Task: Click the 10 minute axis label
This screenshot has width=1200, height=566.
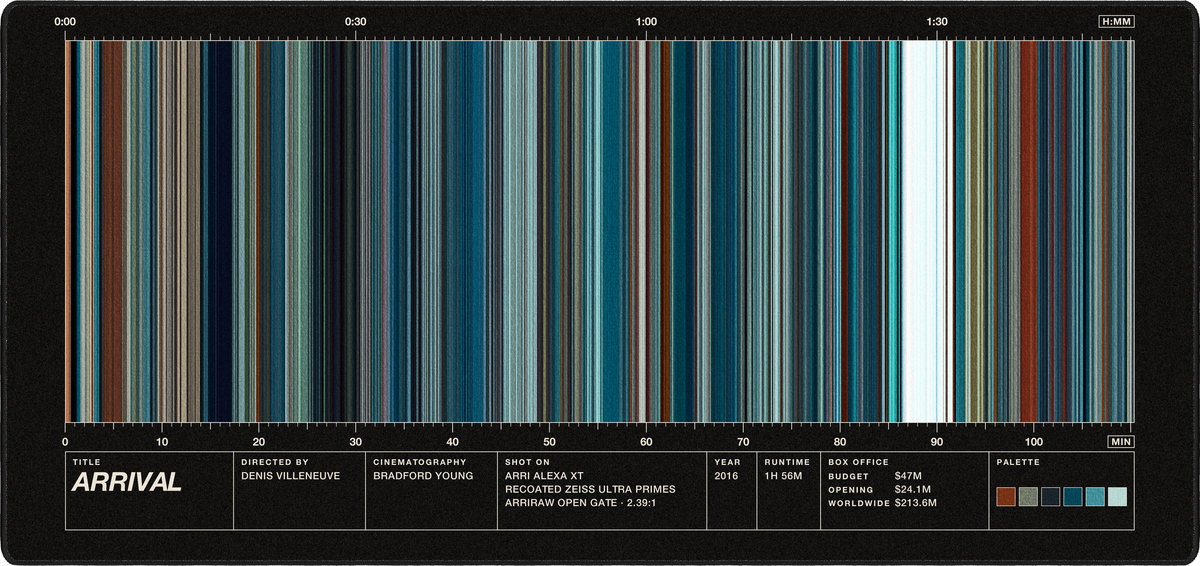Action: [x=162, y=441]
